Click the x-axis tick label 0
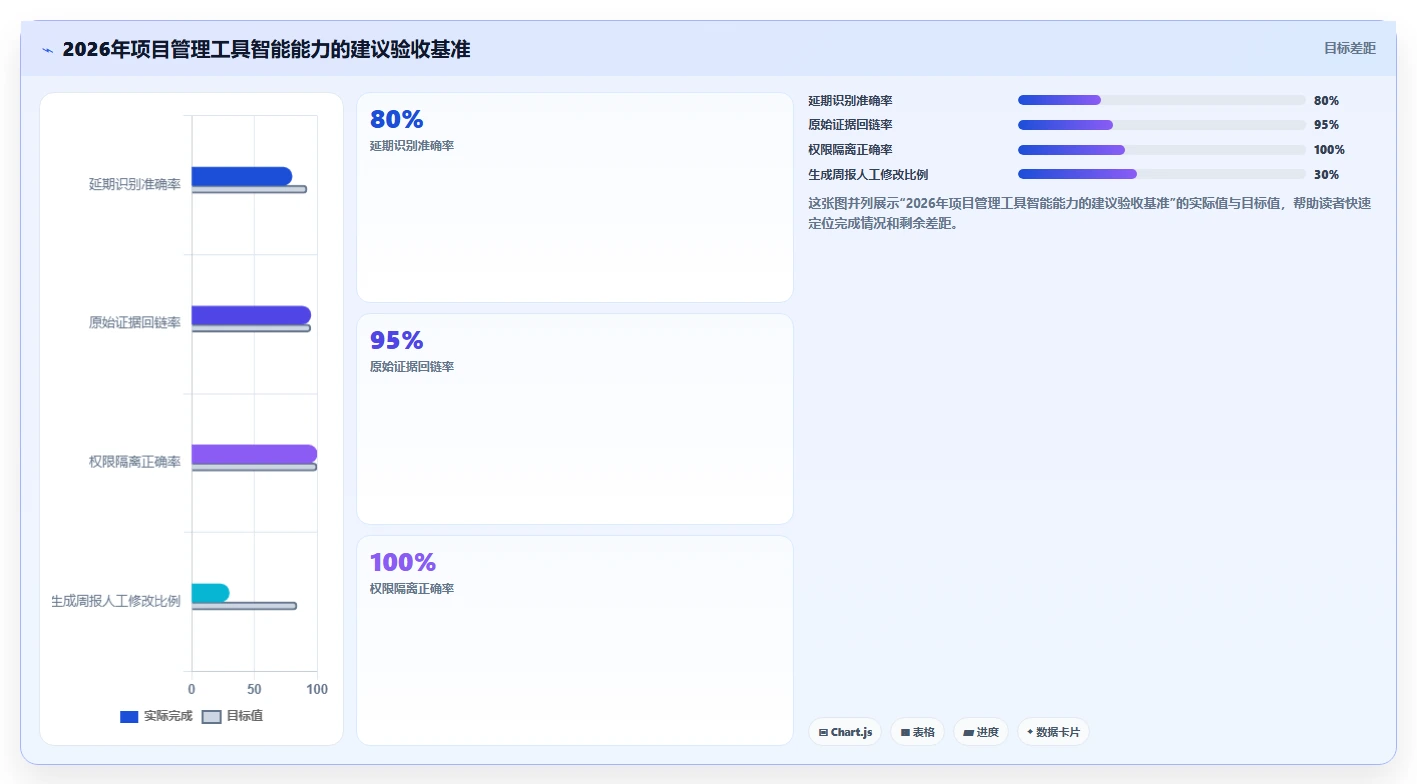 click(192, 689)
